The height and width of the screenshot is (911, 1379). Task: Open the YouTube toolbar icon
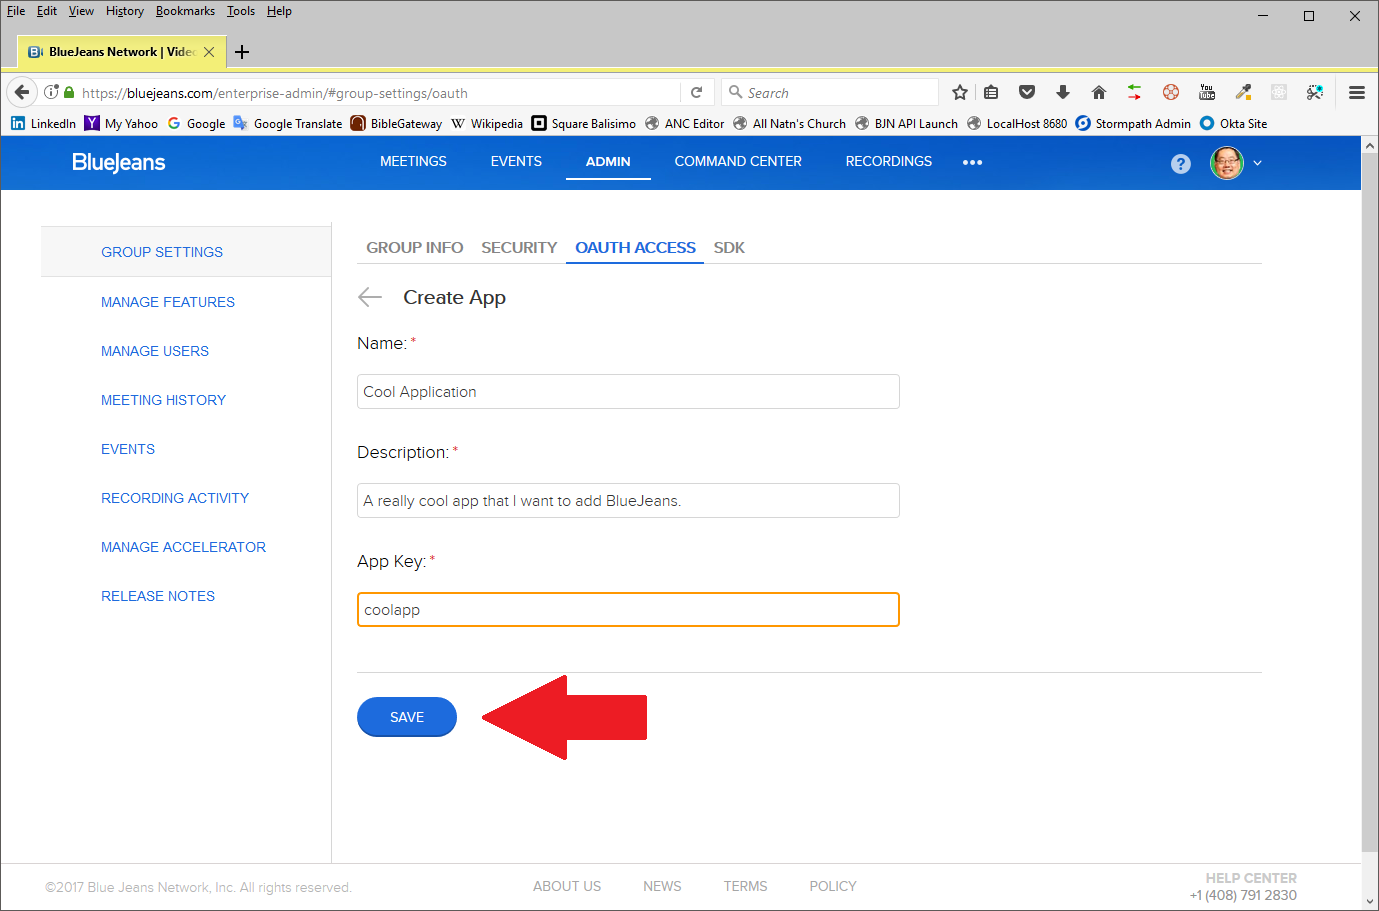tap(1207, 92)
